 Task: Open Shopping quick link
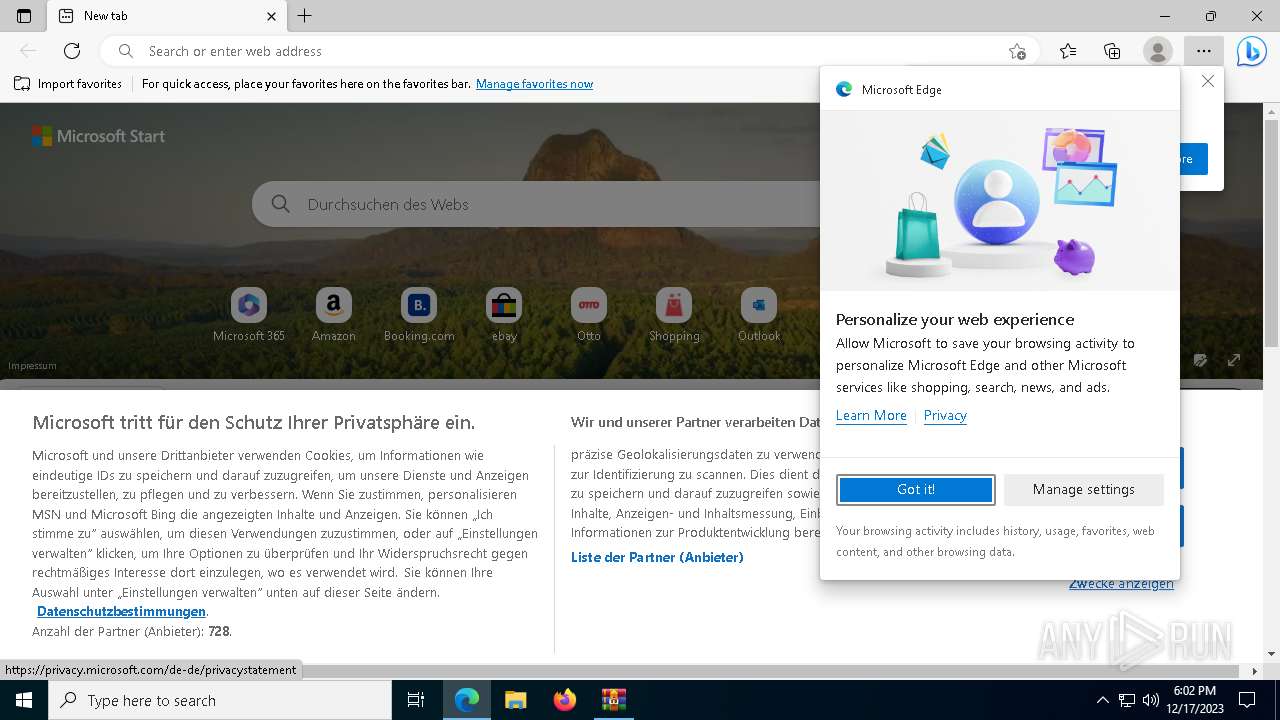674,315
